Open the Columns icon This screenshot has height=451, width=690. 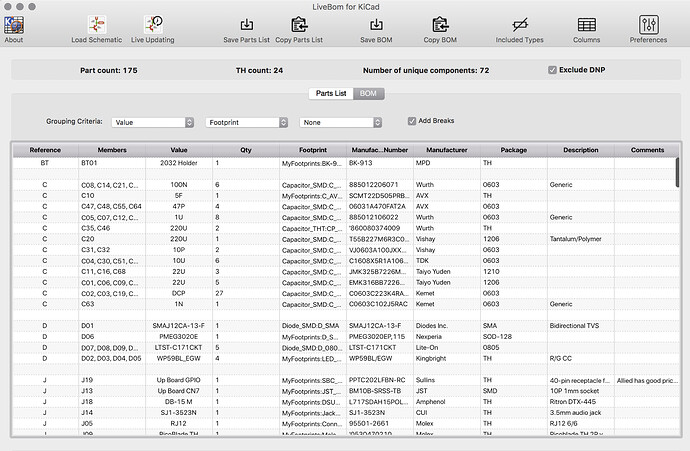587,25
